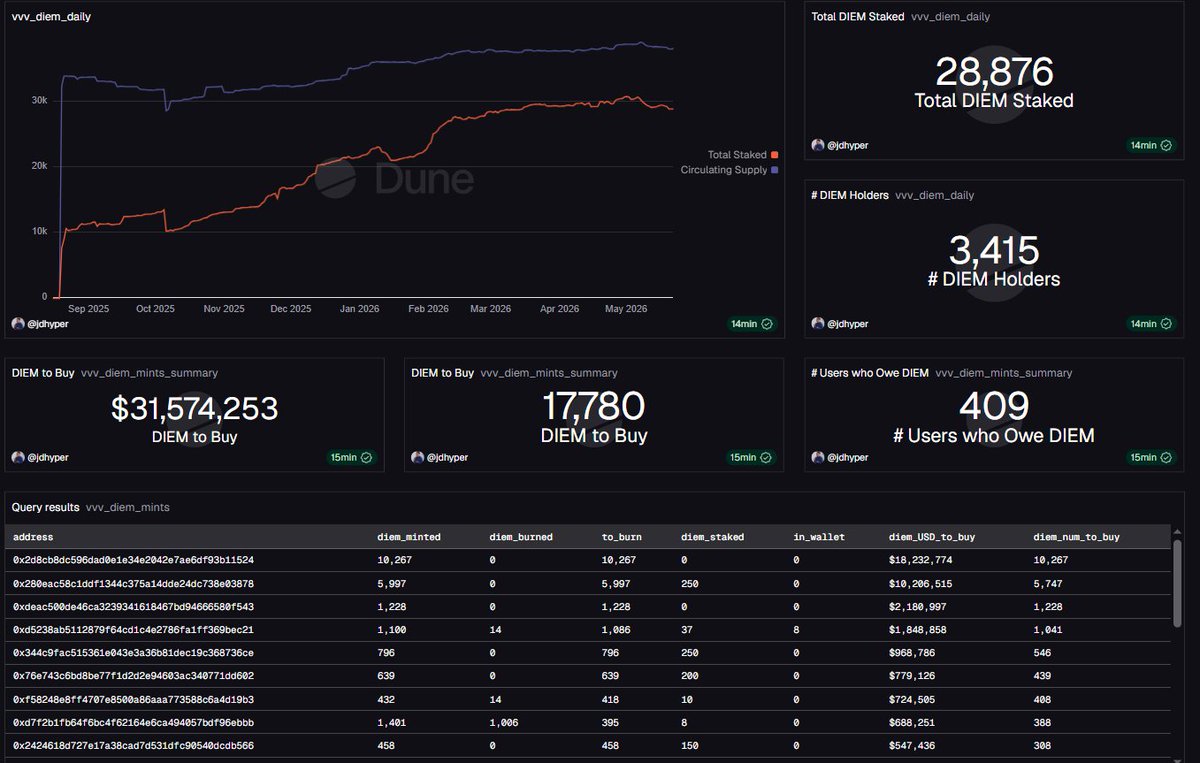The height and width of the screenshot is (763, 1200).
Task: Open vvv_diem_daily query link beside Total DIEM Staked
Action: (x=950, y=17)
